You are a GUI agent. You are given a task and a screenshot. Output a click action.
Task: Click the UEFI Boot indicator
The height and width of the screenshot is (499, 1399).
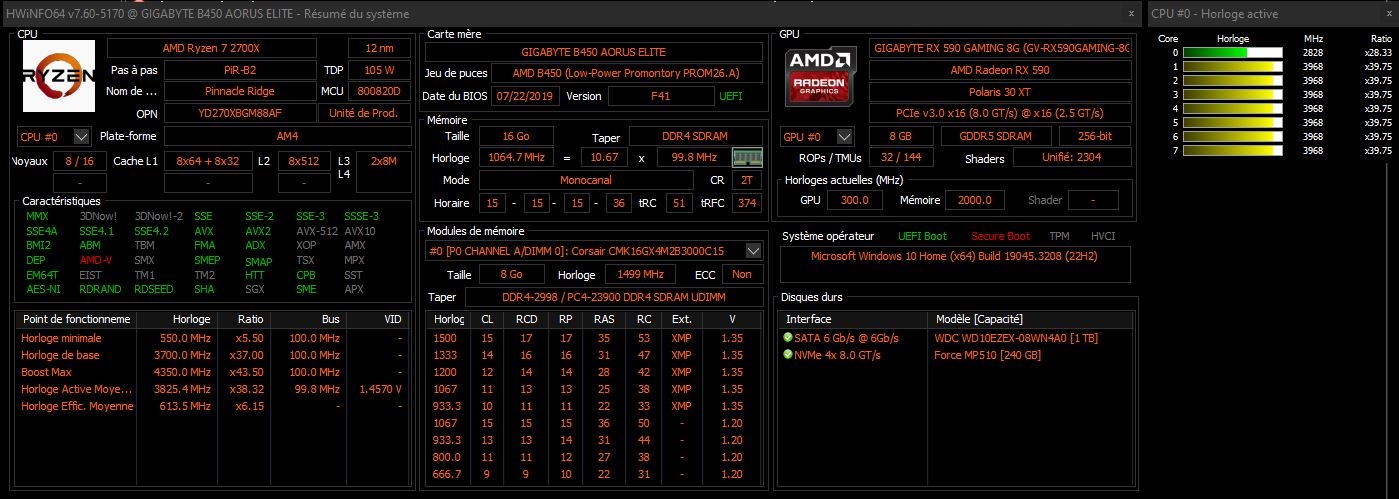pyautogui.click(x=922, y=236)
